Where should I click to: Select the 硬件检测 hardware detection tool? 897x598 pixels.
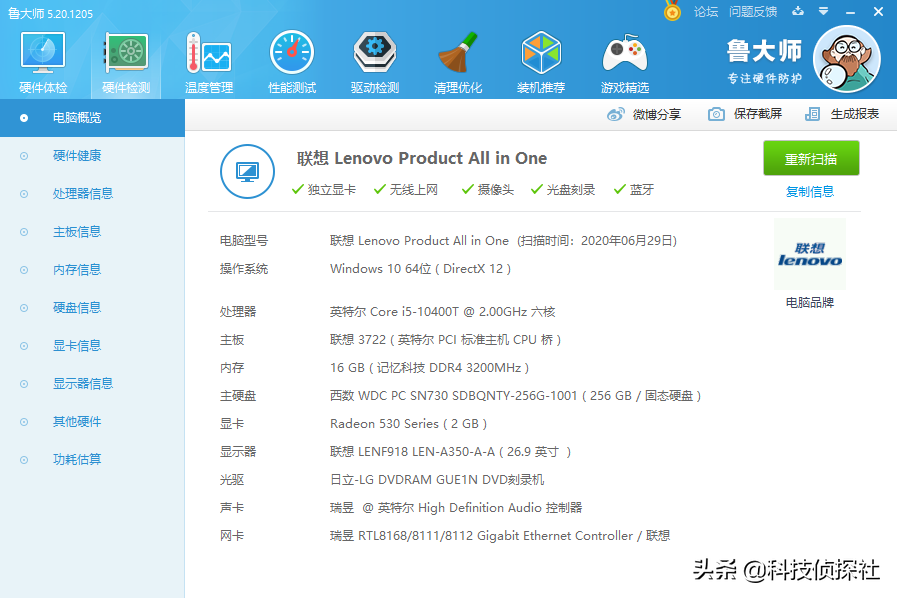125,60
